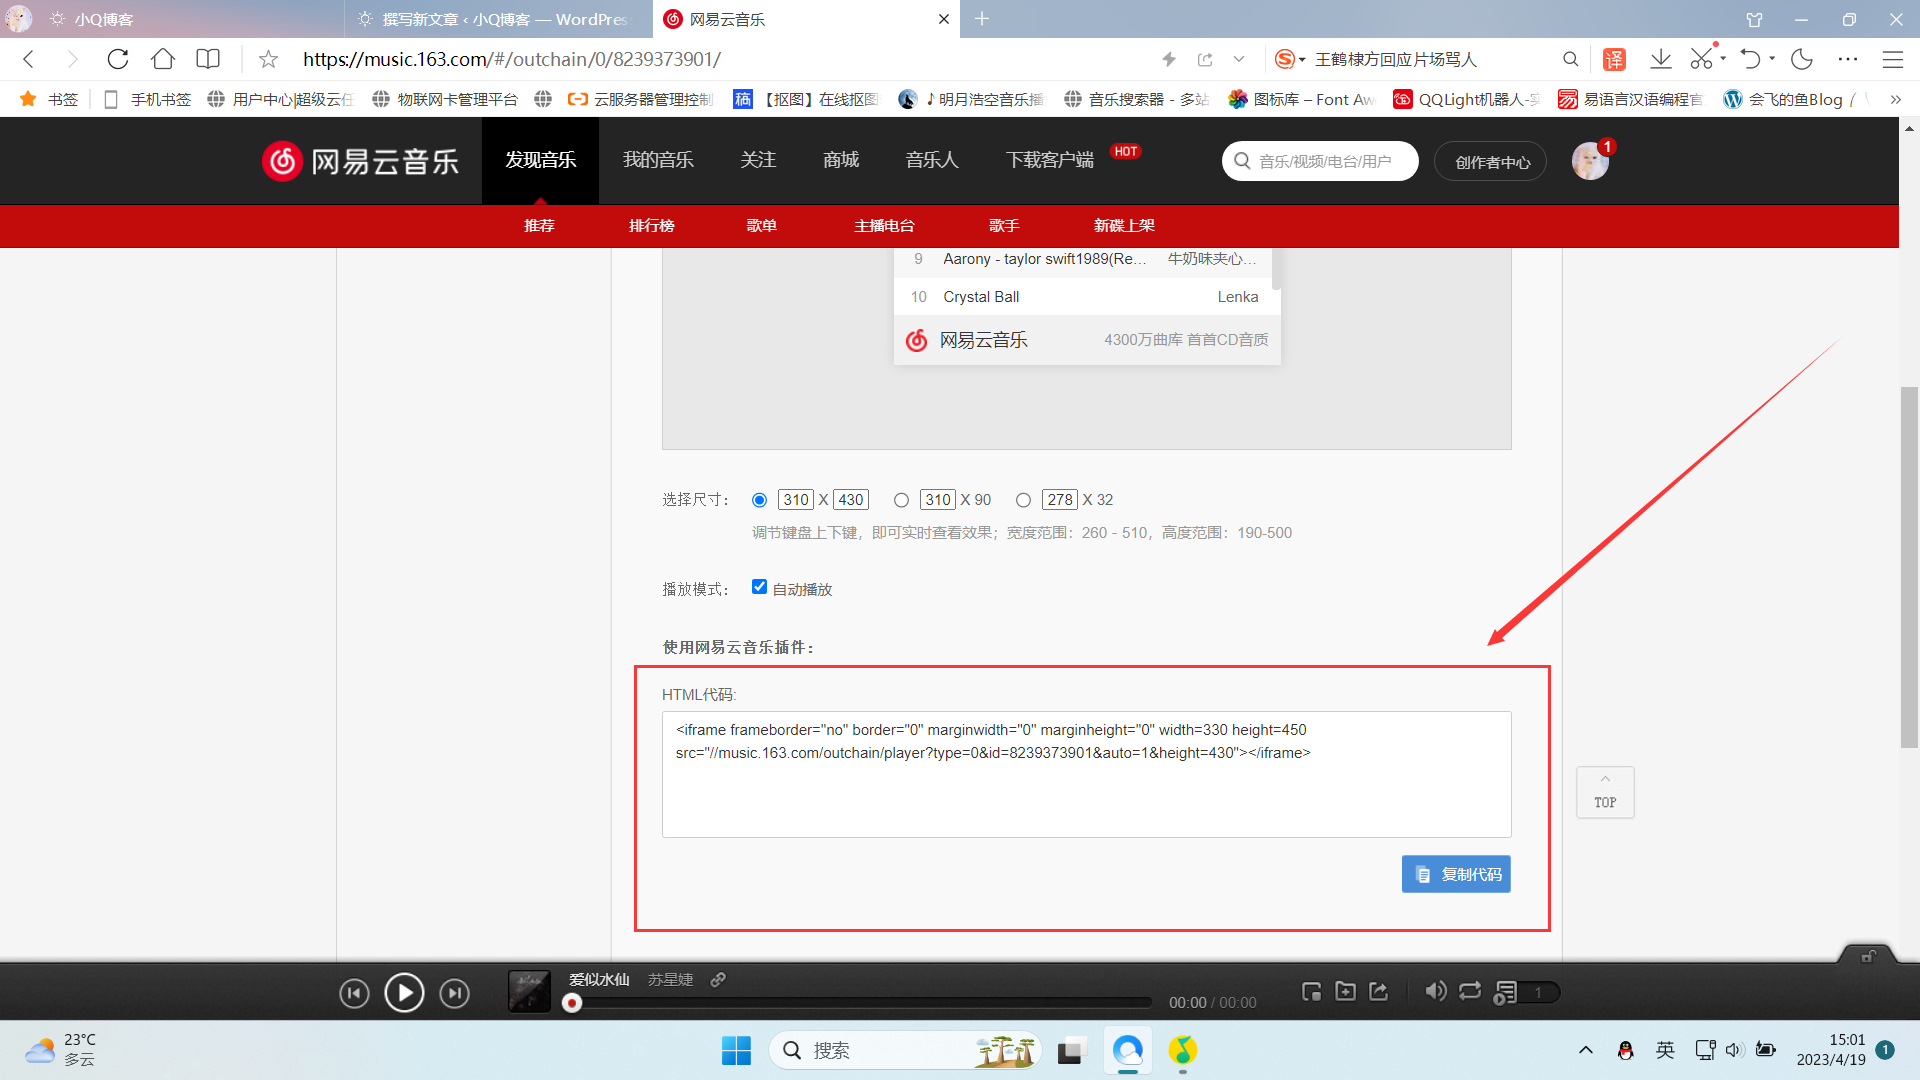Toggle 自动播放 checkbox
The height and width of the screenshot is (1080, 1920).
[x=759, y=587]
